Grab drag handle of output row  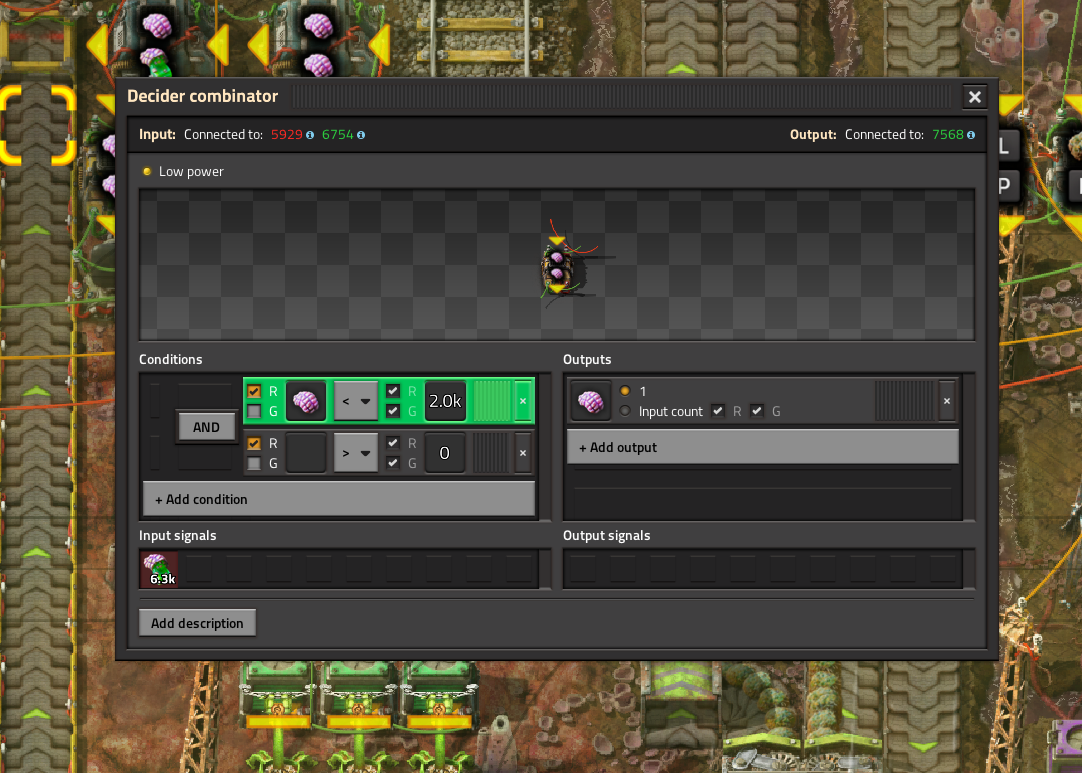905,401
